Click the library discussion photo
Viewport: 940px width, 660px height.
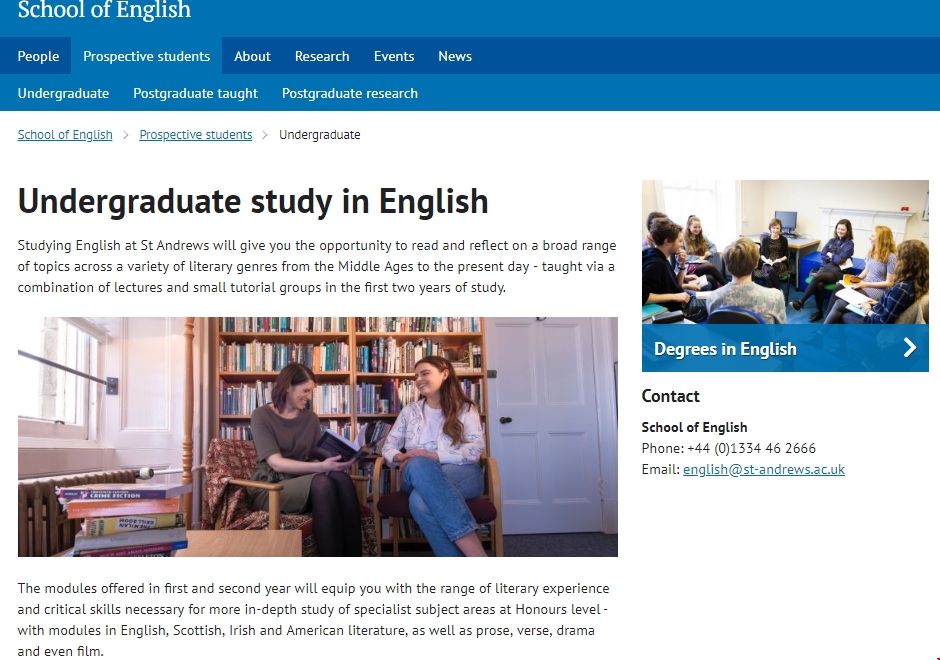pos(317,436)
